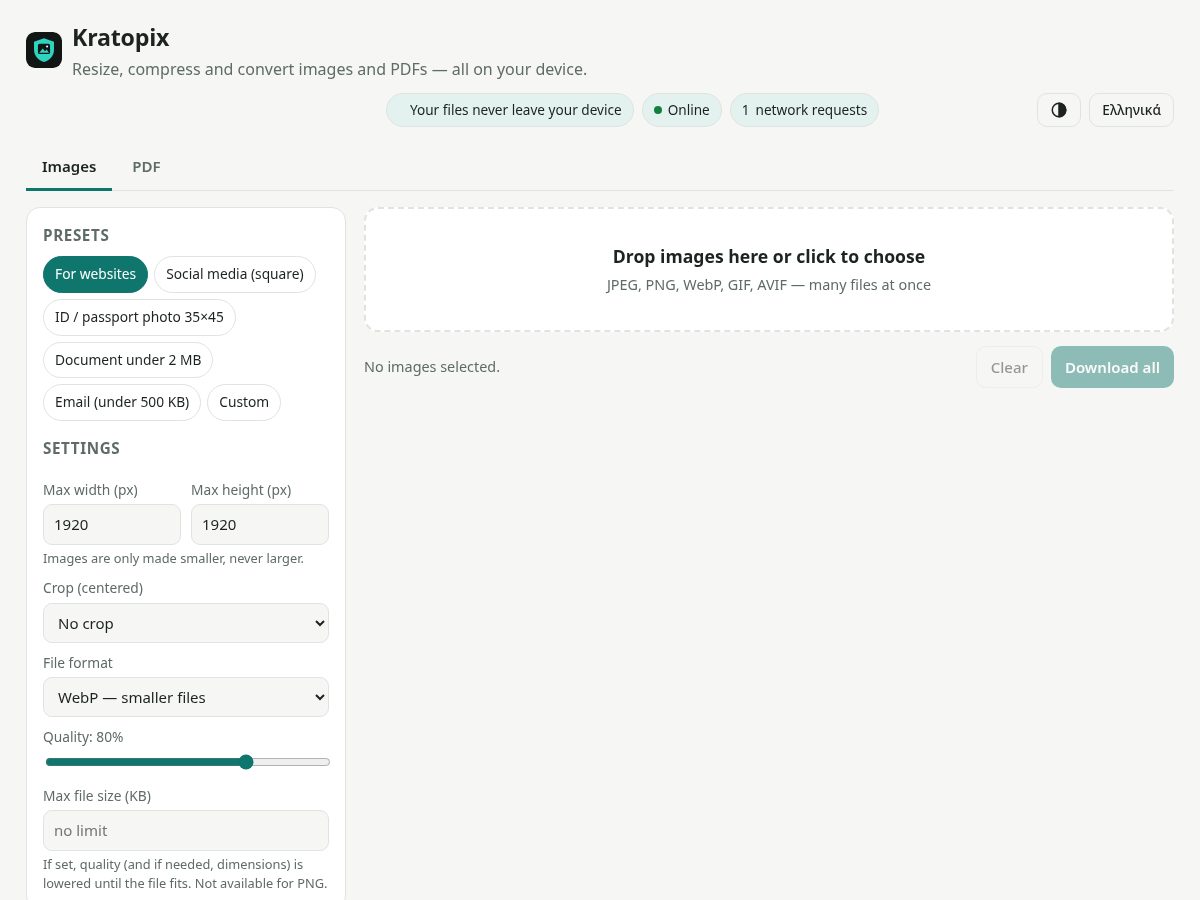
Task: Choose the Email (under 500 KB) preset
Action: point(122,402)
